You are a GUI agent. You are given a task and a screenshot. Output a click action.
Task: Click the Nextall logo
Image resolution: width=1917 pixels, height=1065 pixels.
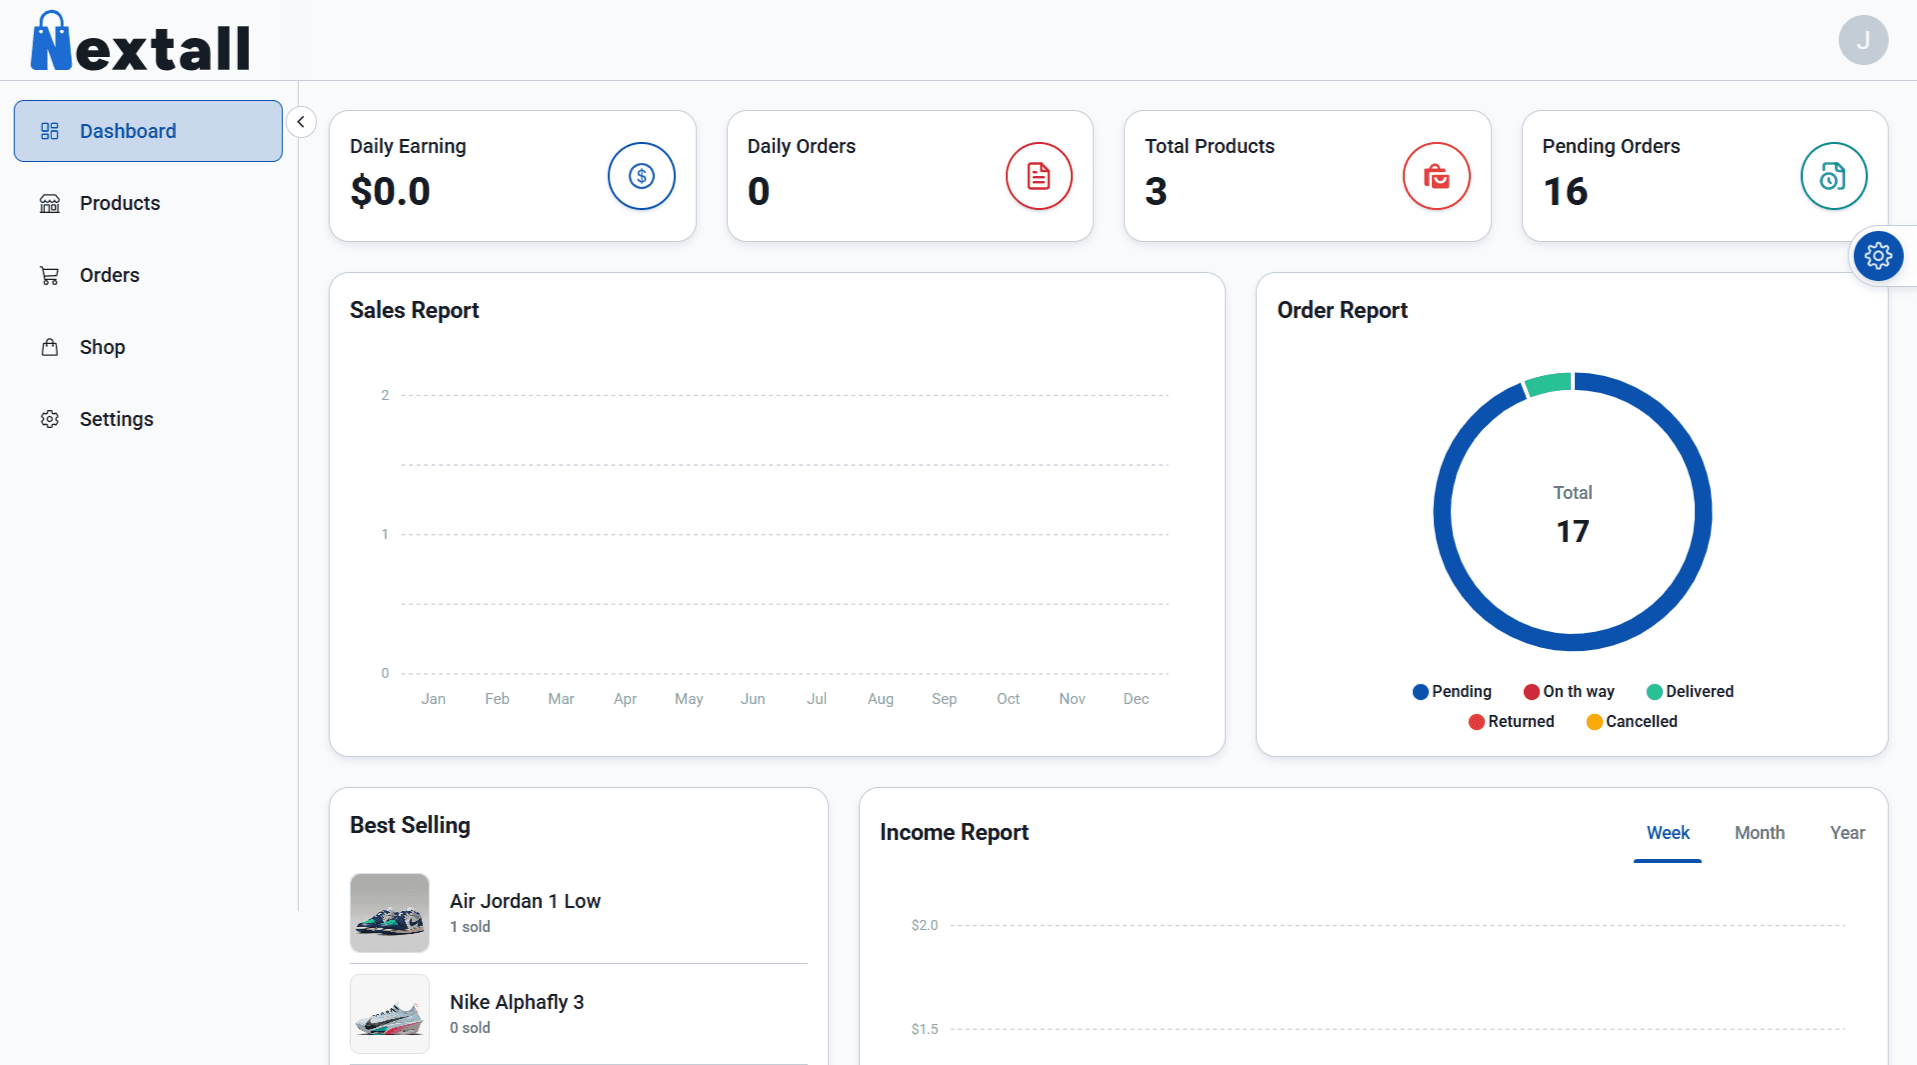(140, 43)
